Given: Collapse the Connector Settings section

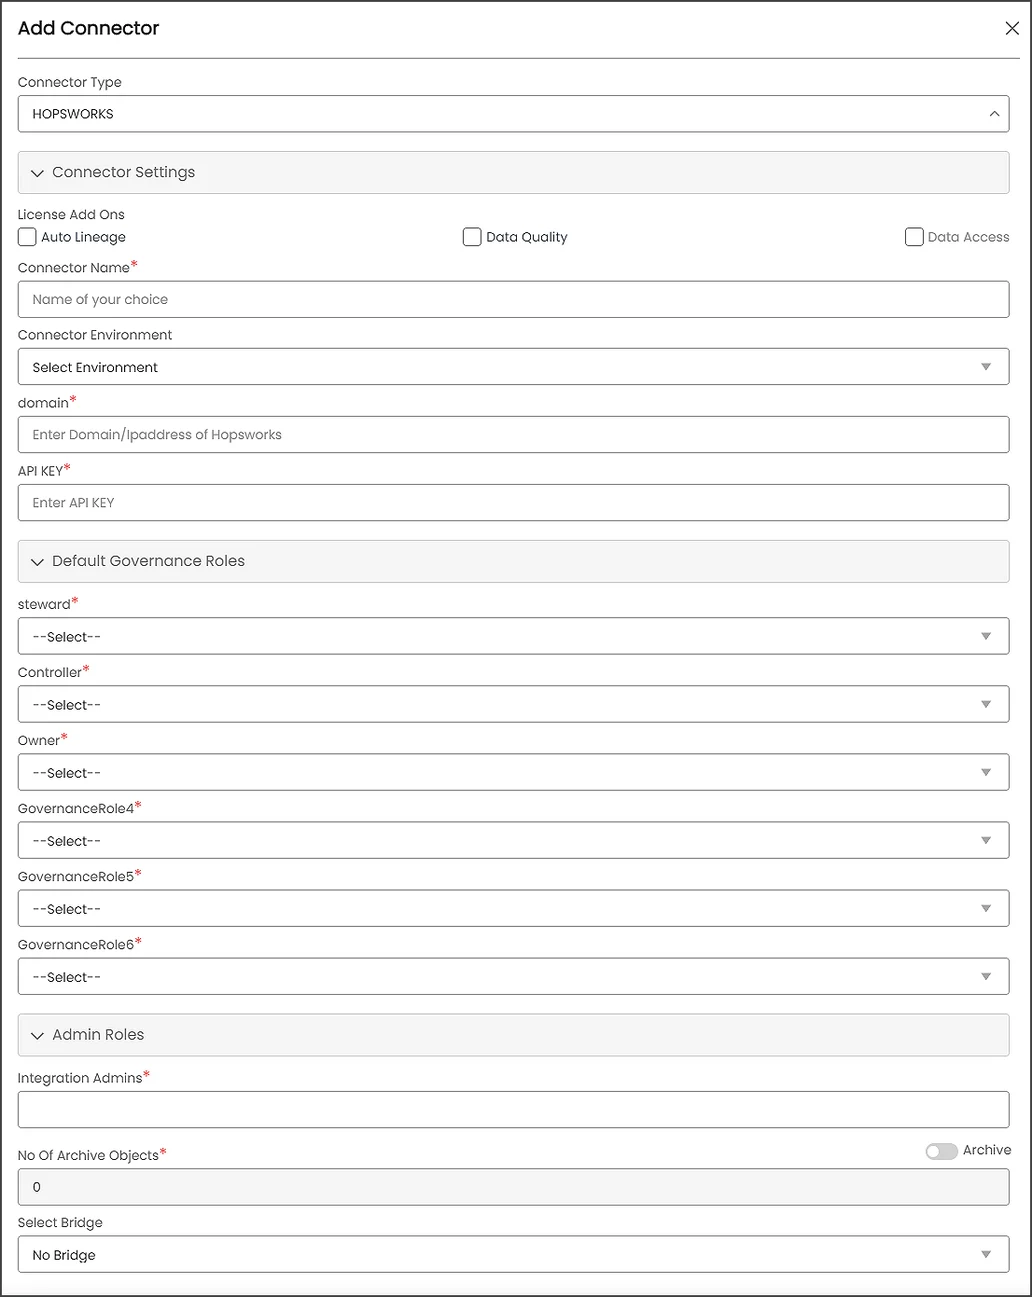Looking at the screenshot, I should coord(38,173).
